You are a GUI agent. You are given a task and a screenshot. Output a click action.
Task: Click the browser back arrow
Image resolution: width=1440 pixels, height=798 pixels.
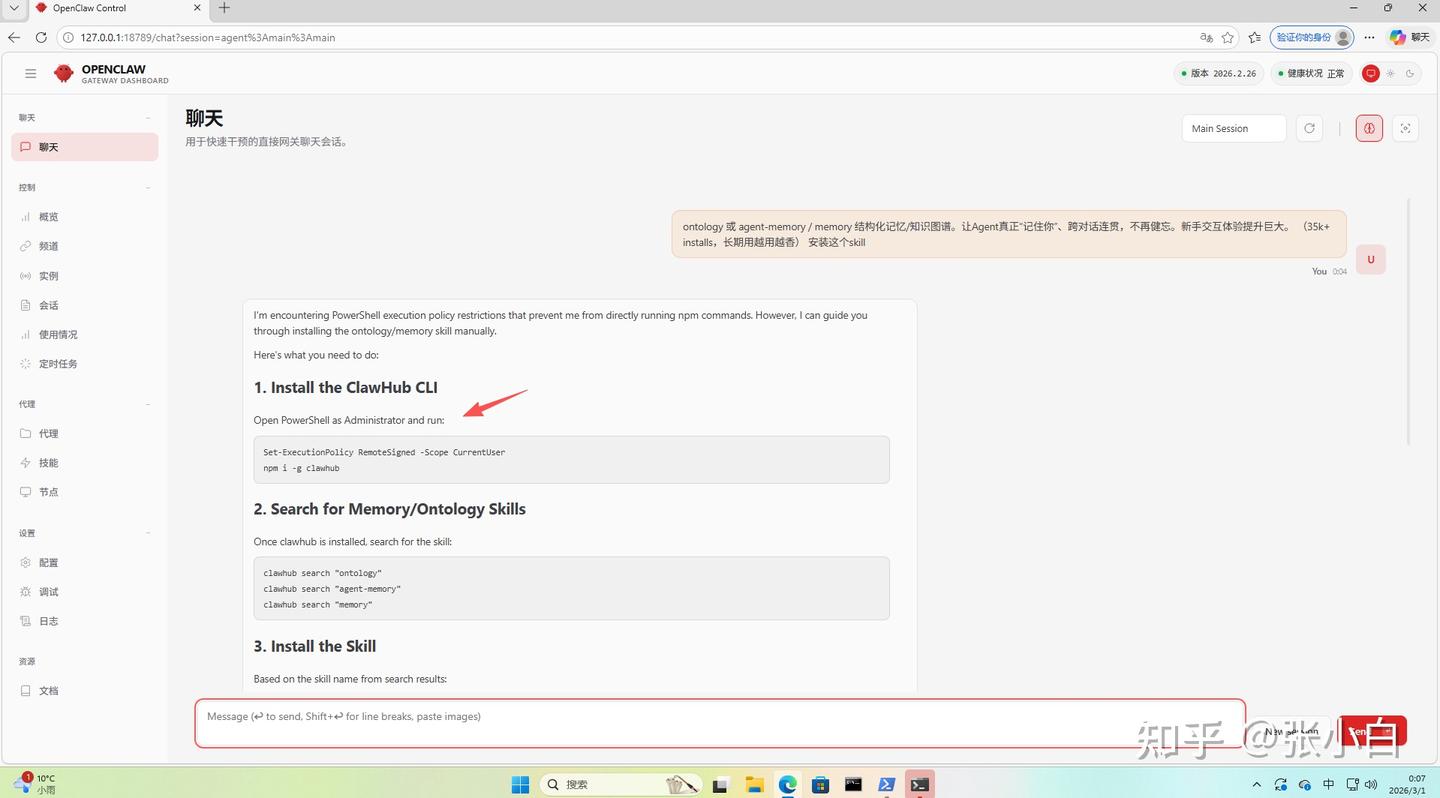click(14, 37)
